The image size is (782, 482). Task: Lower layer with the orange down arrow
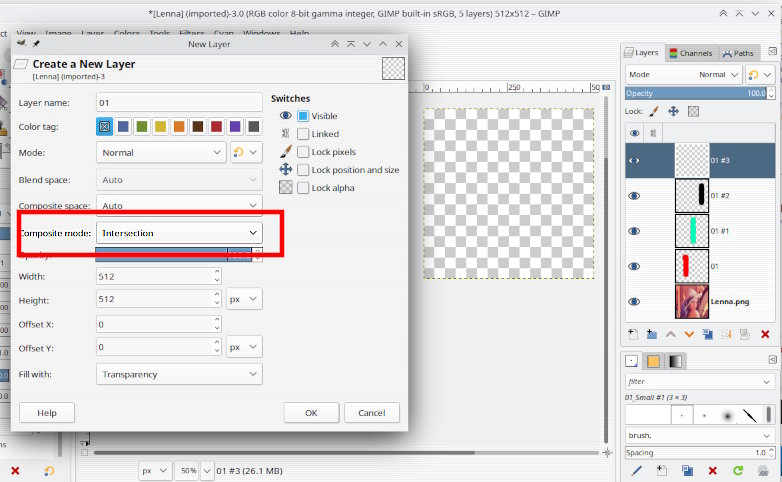point(689,334)
